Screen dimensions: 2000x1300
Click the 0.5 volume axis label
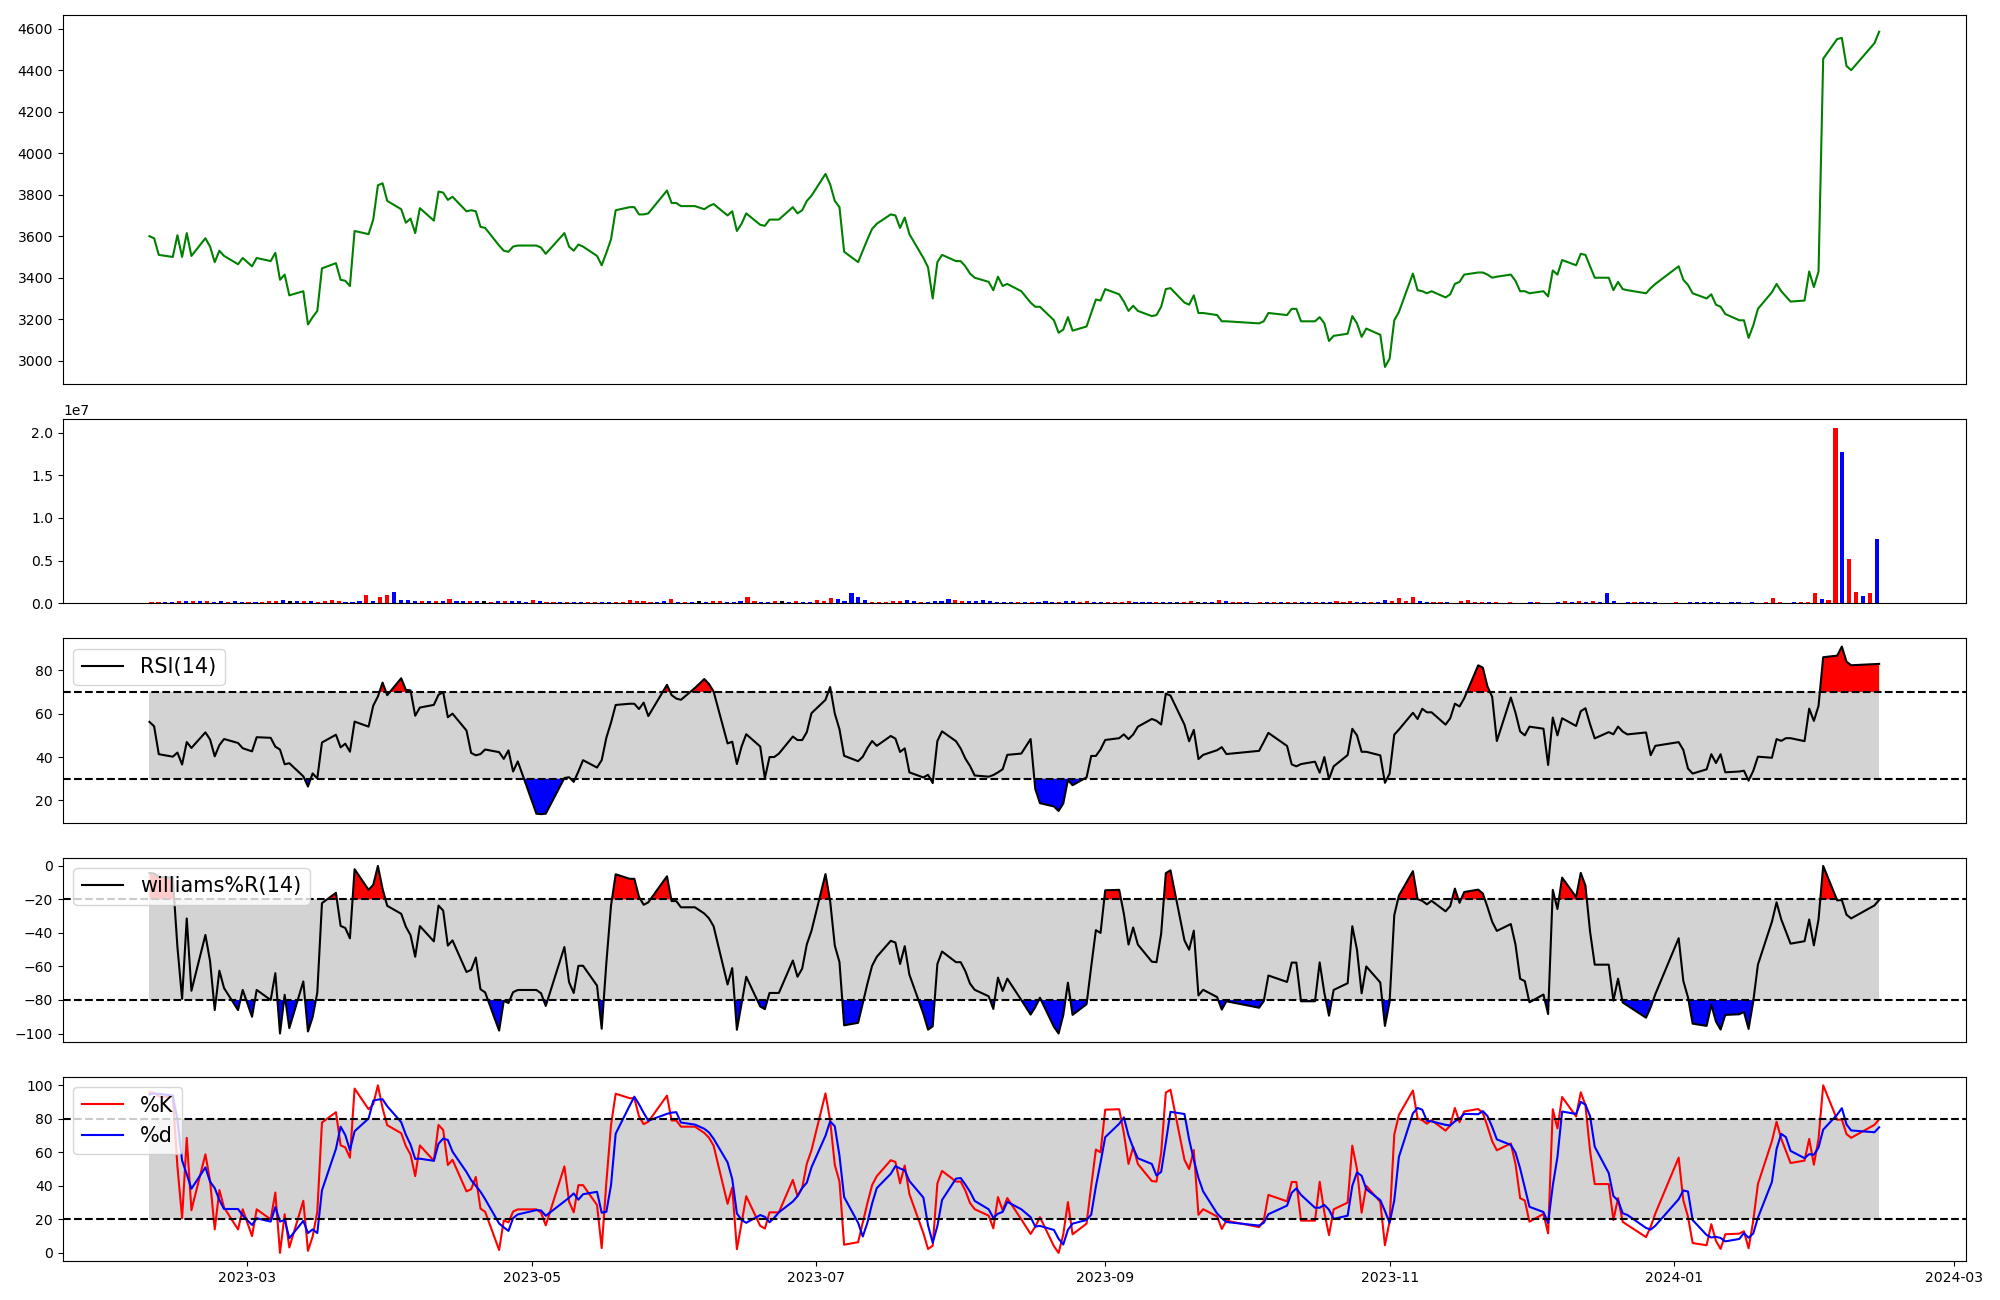click(42, 562)
